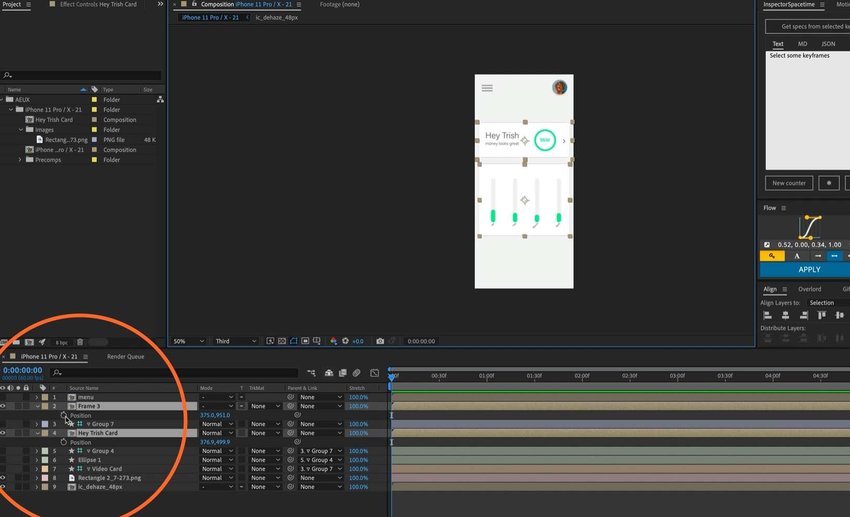
Task: Switch to JSON tab in InspectorSpacetime
Action: coord(828,44)
